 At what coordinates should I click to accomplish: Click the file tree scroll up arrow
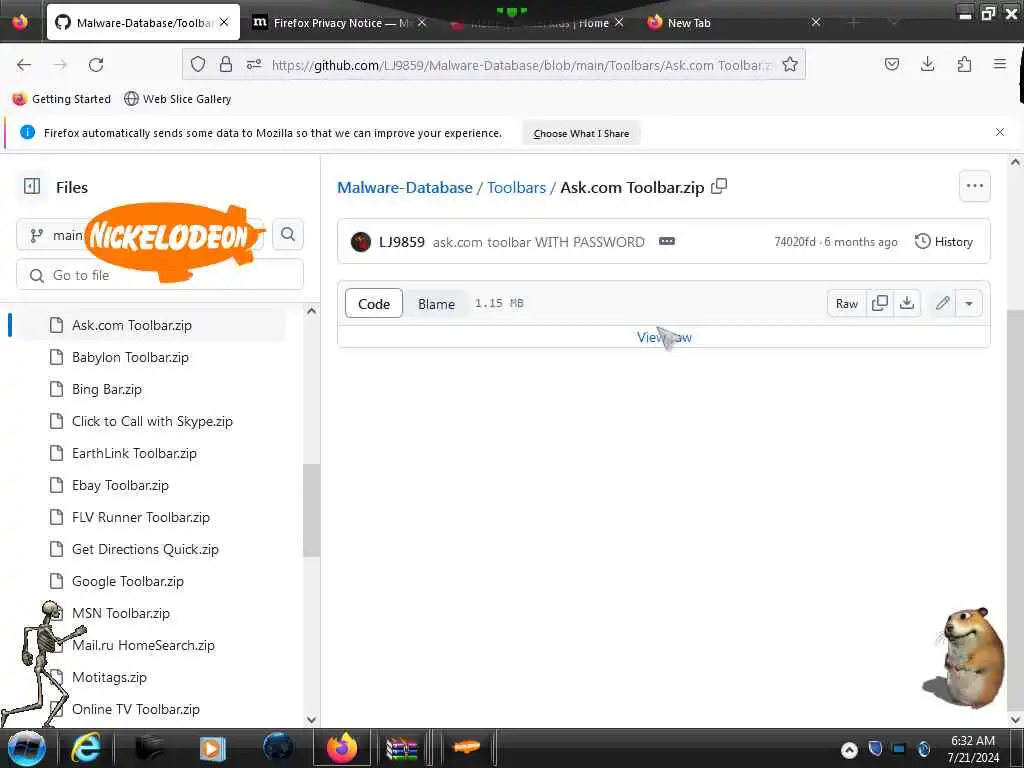312,312
